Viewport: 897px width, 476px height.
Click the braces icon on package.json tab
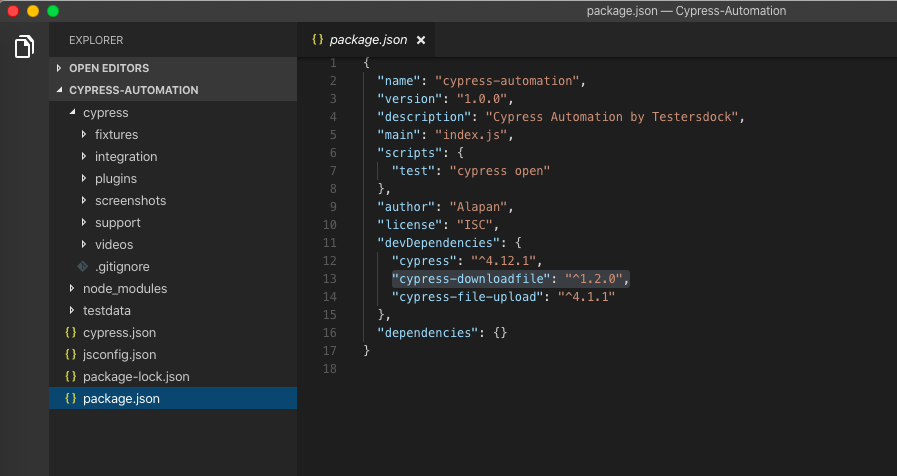coord(317,39)
